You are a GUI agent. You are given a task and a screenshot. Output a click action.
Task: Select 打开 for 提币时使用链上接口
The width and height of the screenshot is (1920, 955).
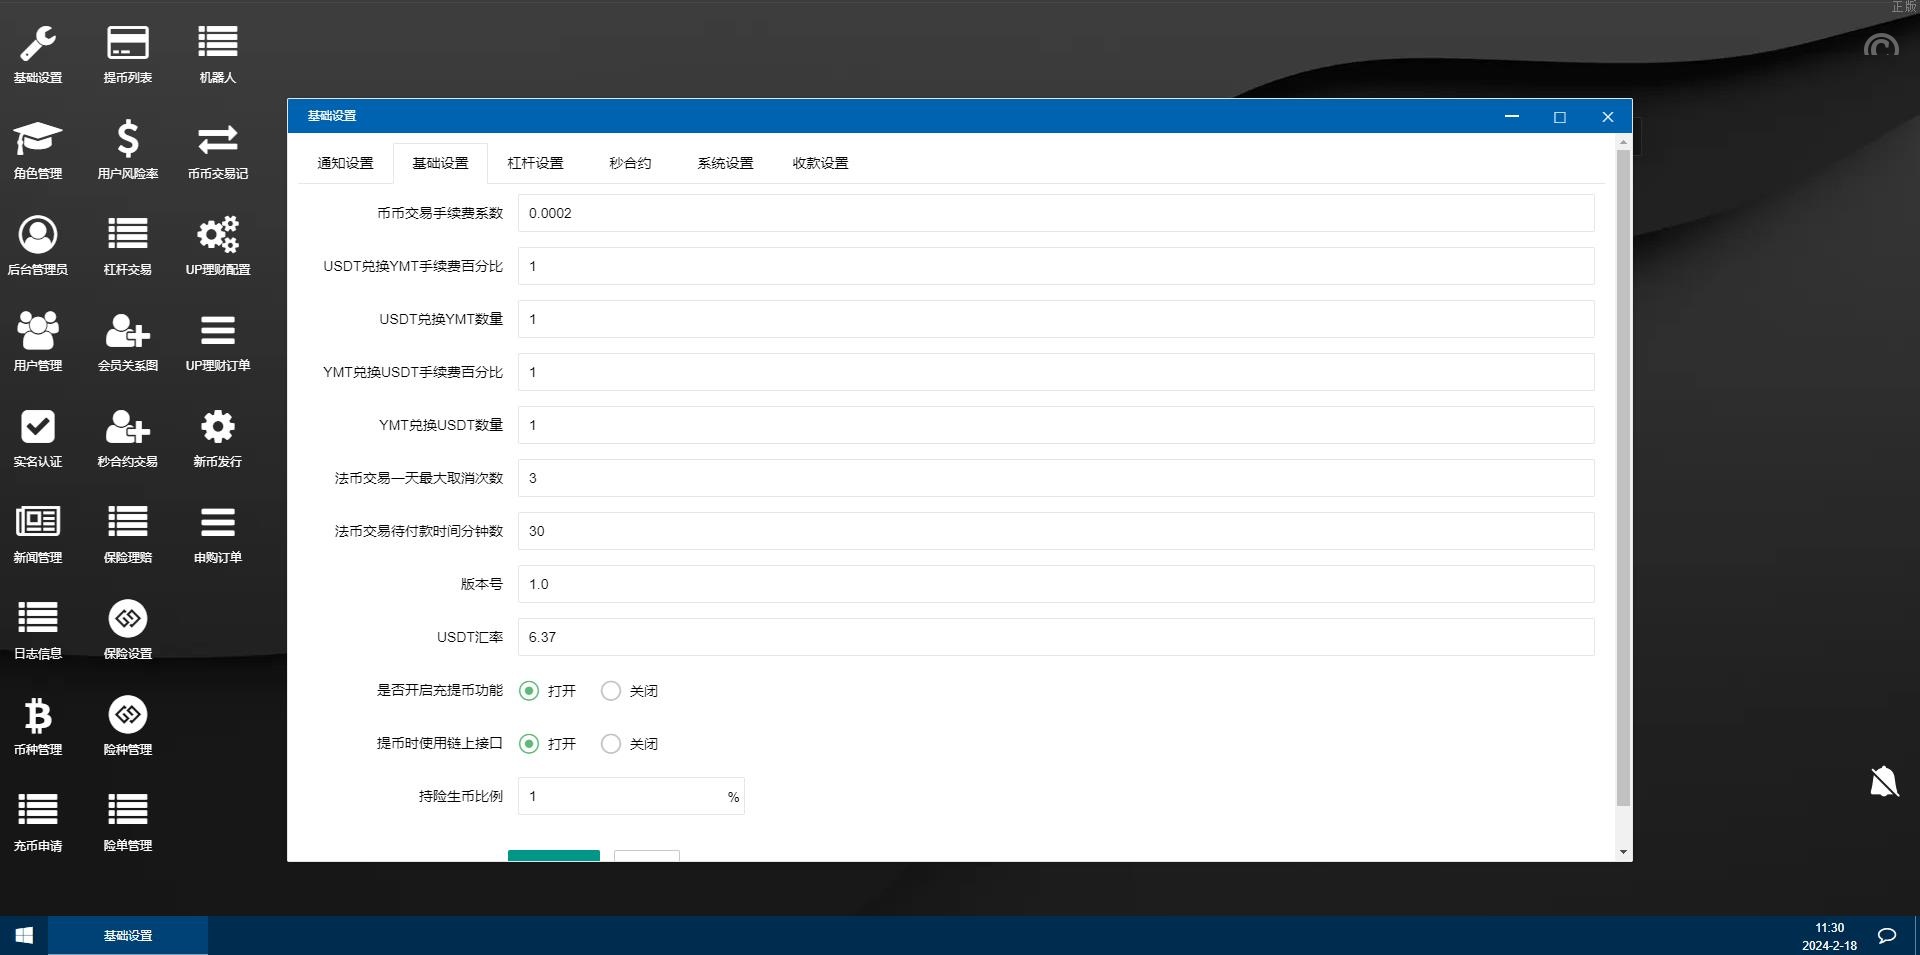(x=529, y=743)
